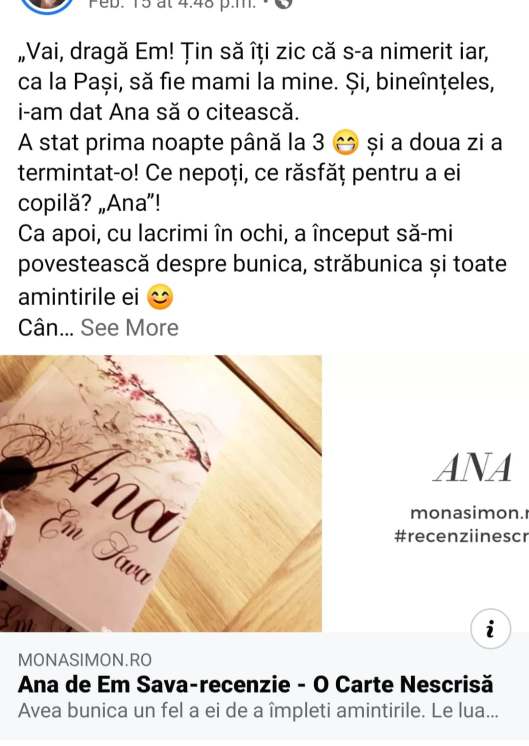Open Ana de Em Sava-recenzie article title
The image size is (529, 746).
tap(255, 685)
